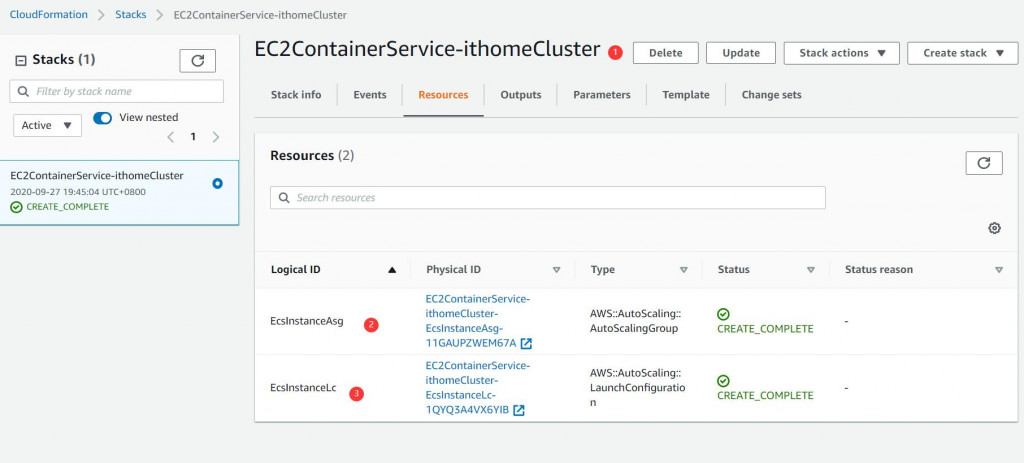Open the Stack info tab

tap(296, 95)
